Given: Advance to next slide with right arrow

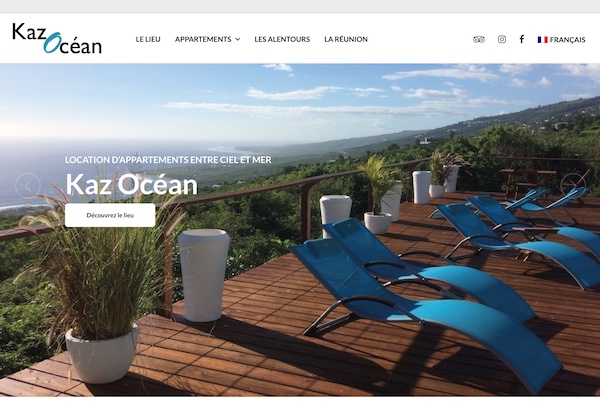Looking at the screenshot, I should point(573,186).
